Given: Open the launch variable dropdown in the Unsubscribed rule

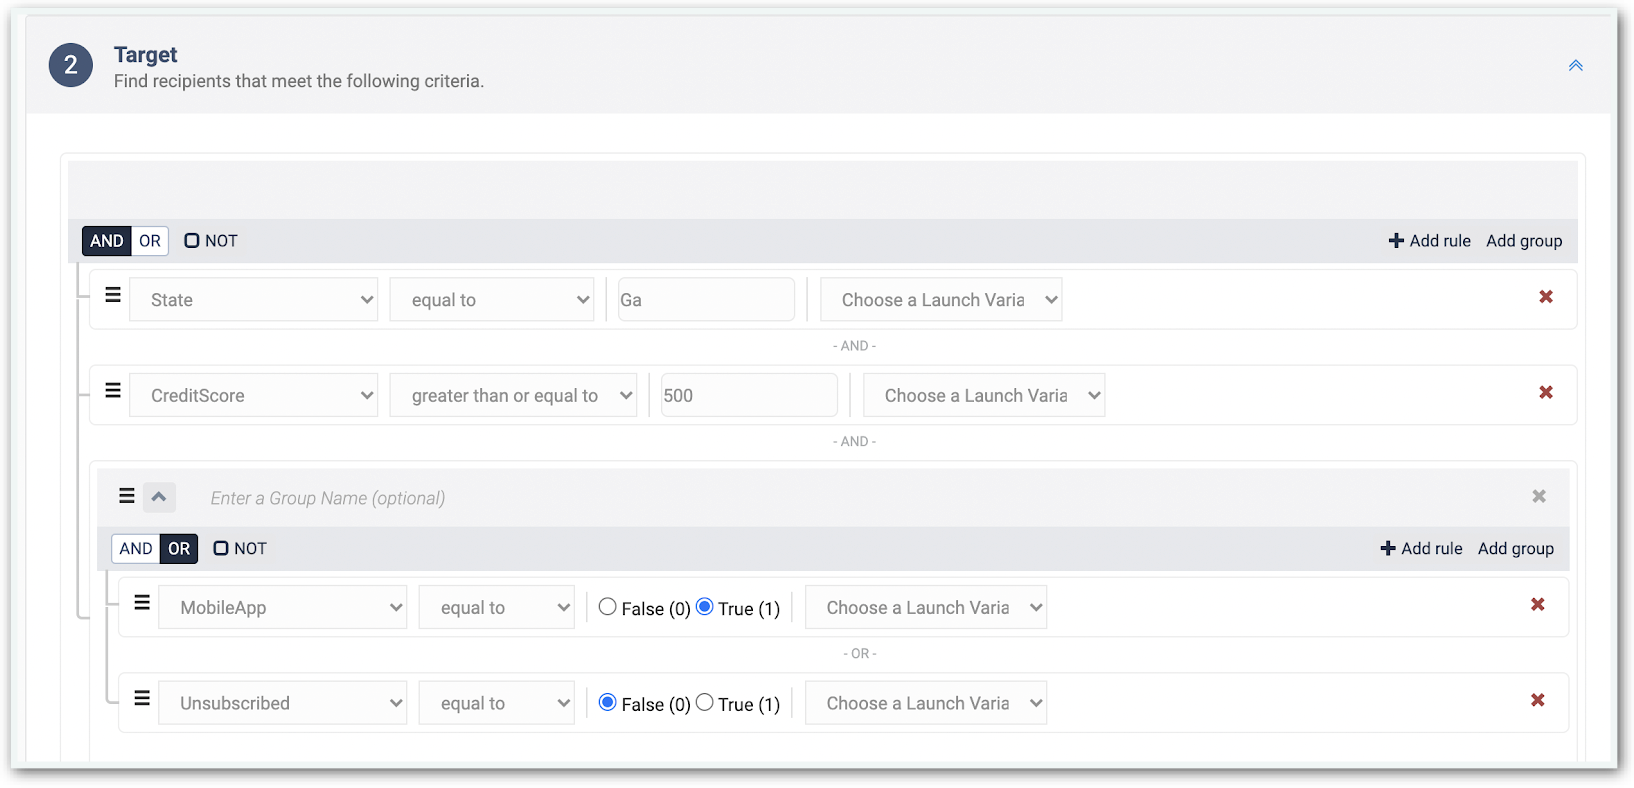Looking at the screenshot, I should [926, 704].
